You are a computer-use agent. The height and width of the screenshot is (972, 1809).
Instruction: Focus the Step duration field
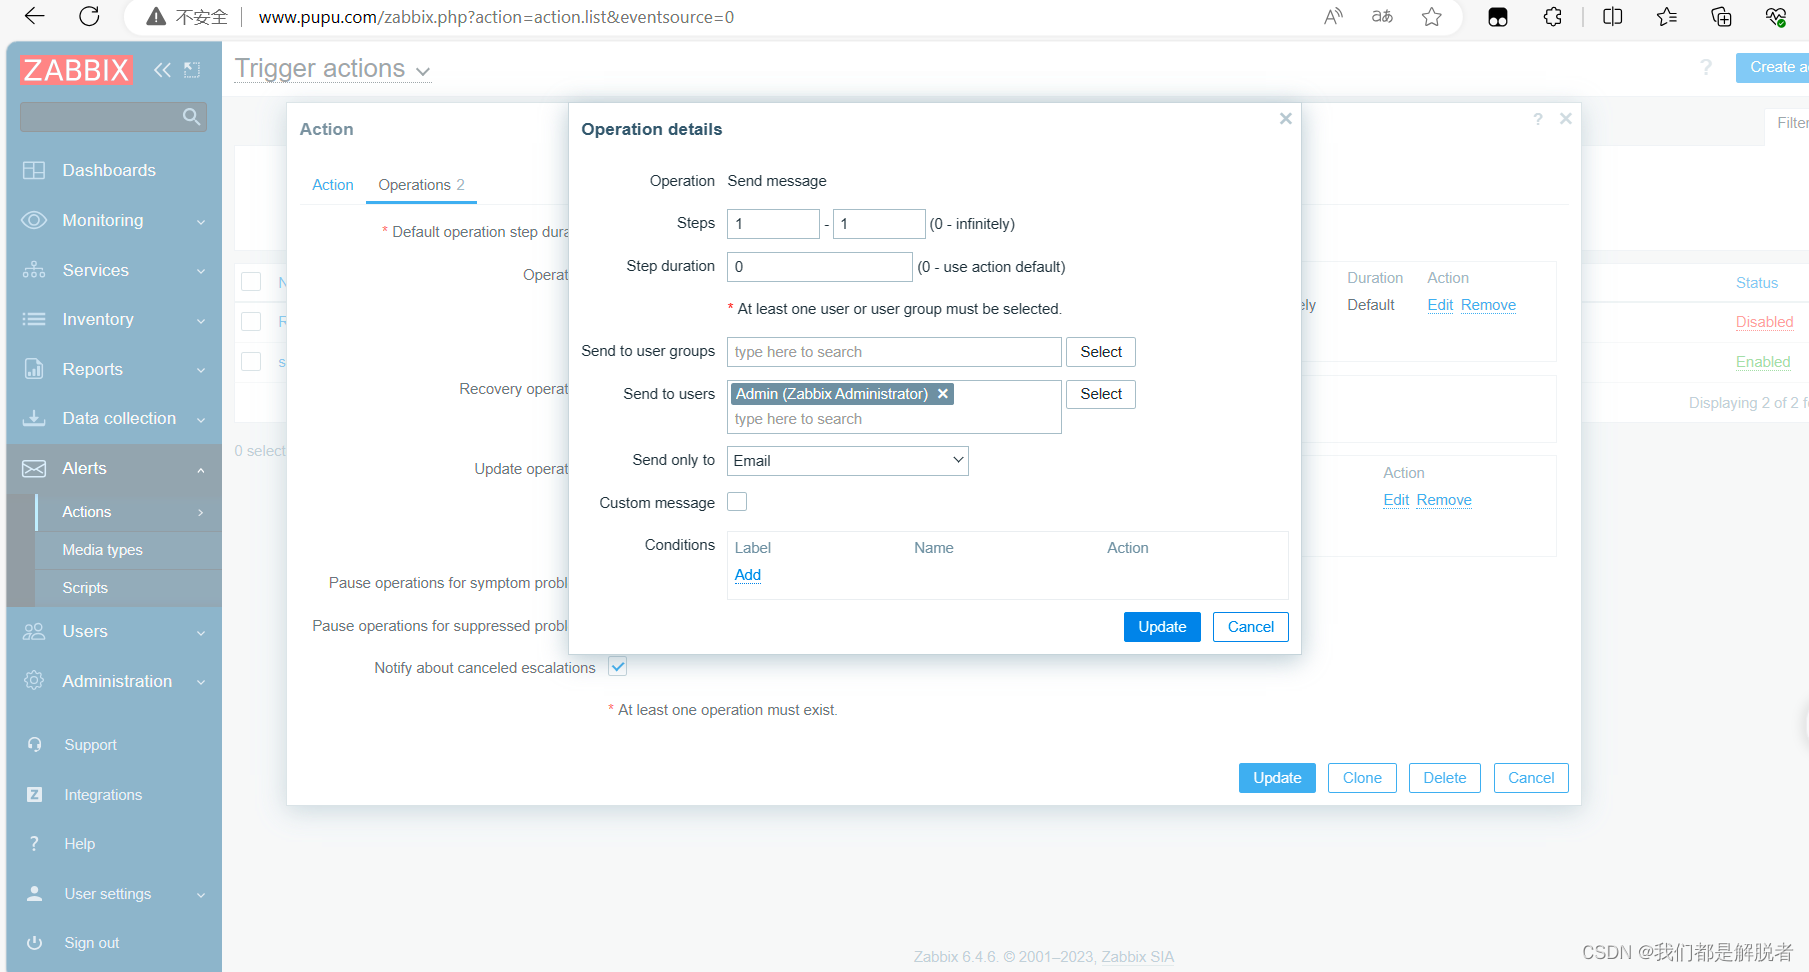(820, 267)
